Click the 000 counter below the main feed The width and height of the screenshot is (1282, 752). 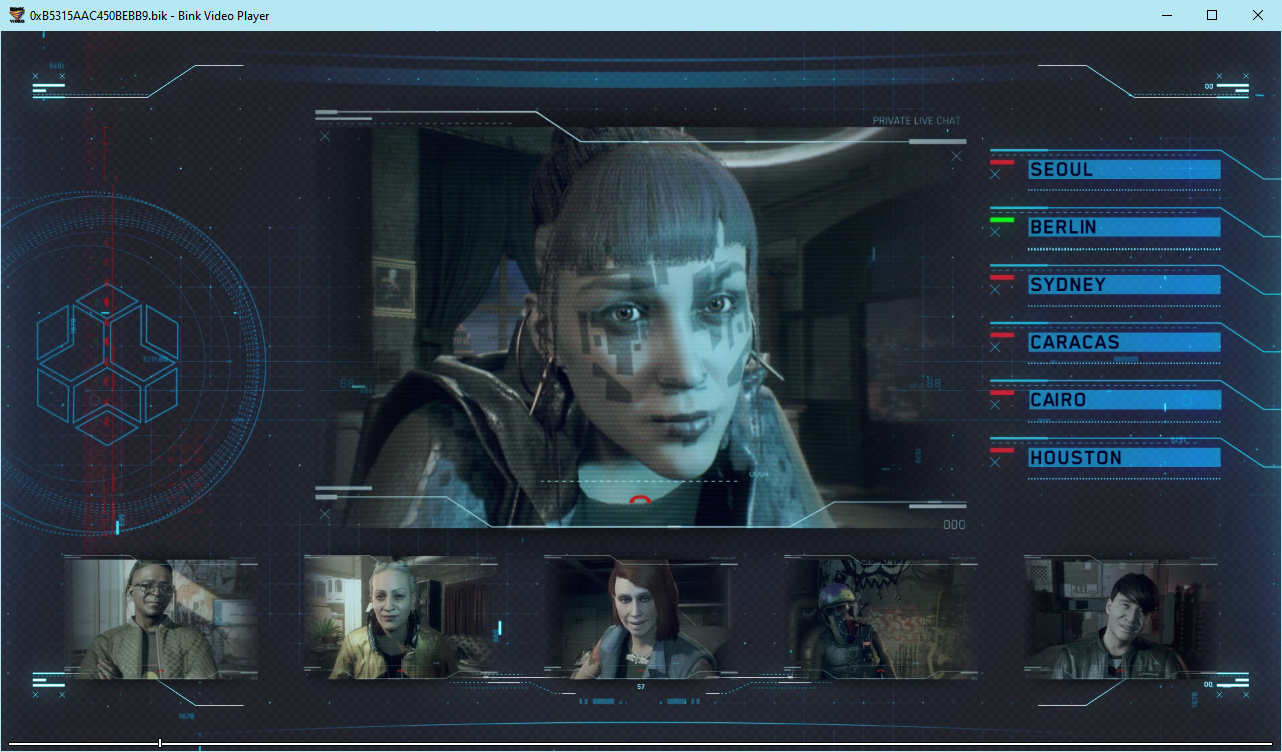pos(955,525)
